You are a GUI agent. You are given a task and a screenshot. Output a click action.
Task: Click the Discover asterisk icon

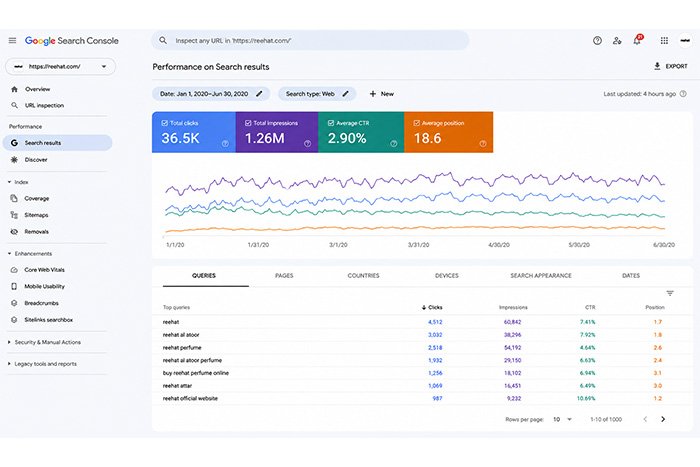(x=14, y=159)
